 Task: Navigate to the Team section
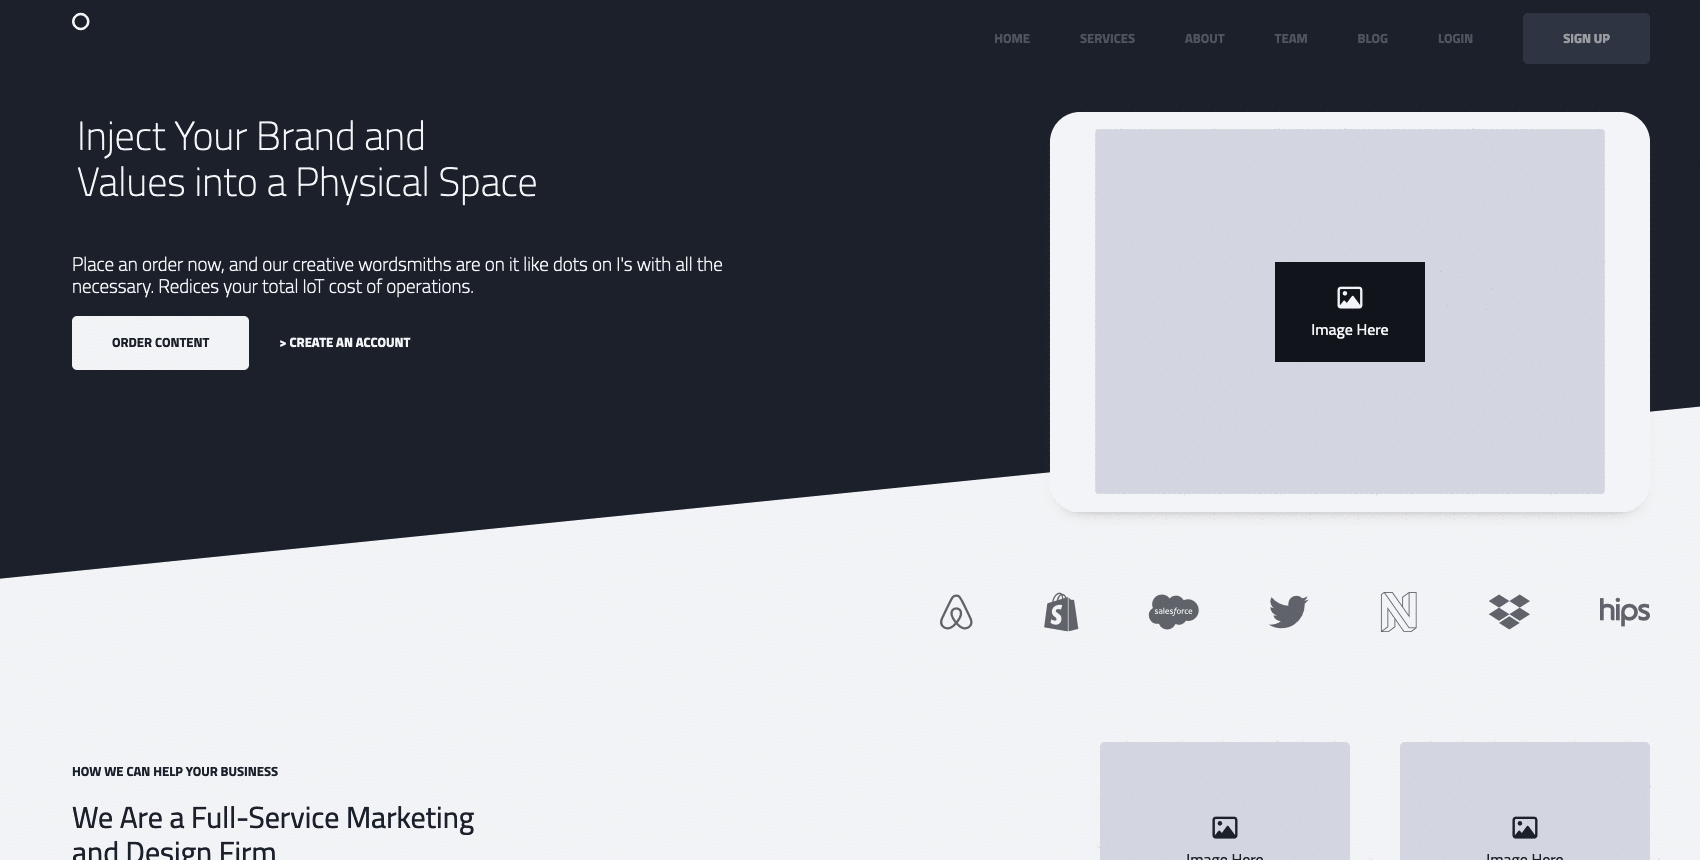[x=1290, y=39]
